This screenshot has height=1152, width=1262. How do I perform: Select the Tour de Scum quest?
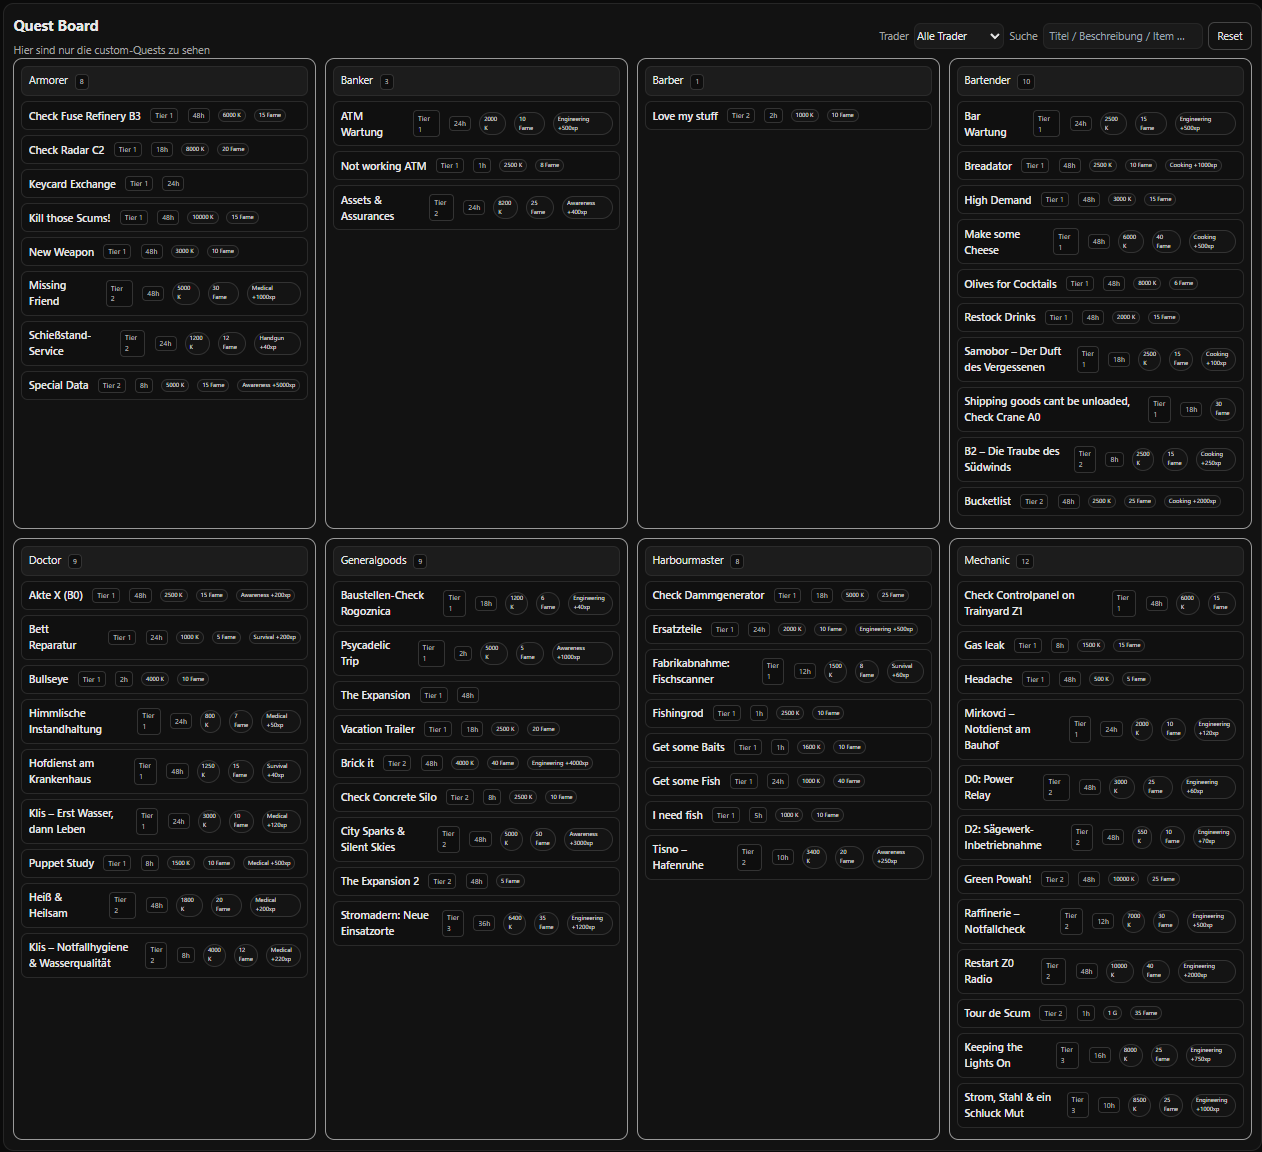pyautogui.click(x=997, y=1013)
